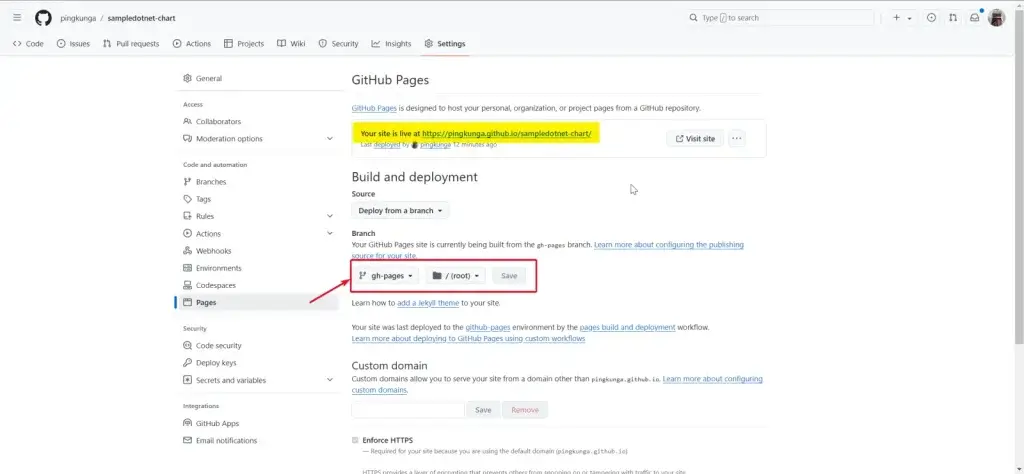Image resolution: width=1024 pixels, height=474 pixels.
Task: Click the Environments icon in sidebar
Action: tap(187, 268)
